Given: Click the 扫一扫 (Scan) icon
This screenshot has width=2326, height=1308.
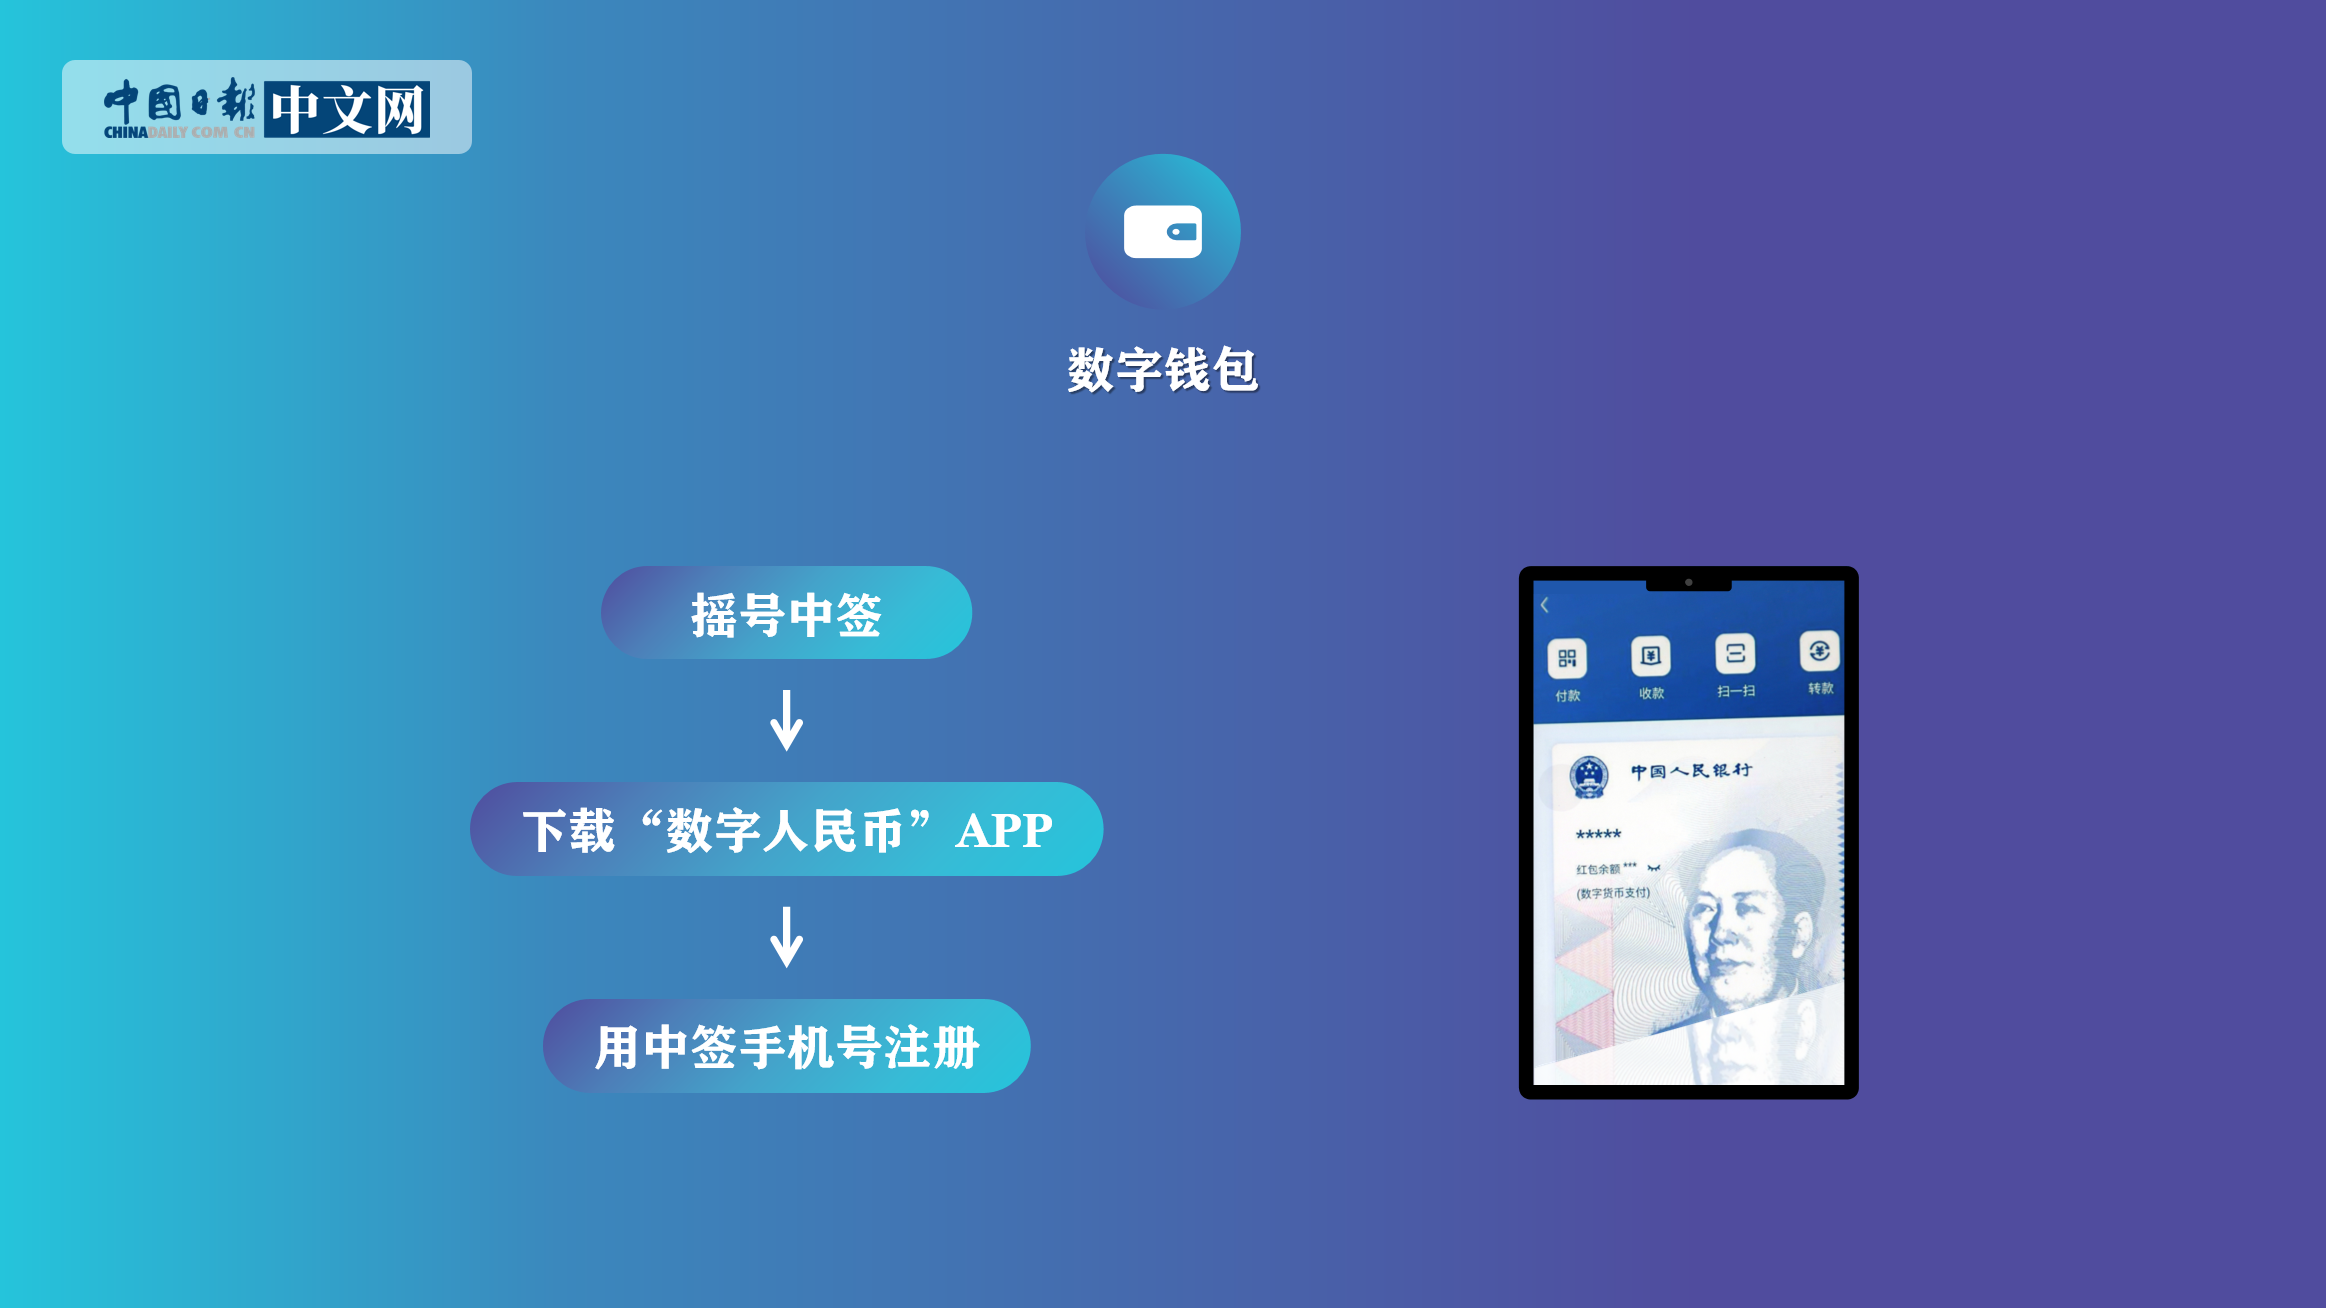Looking at the screenshot, I should (1735, 652).
